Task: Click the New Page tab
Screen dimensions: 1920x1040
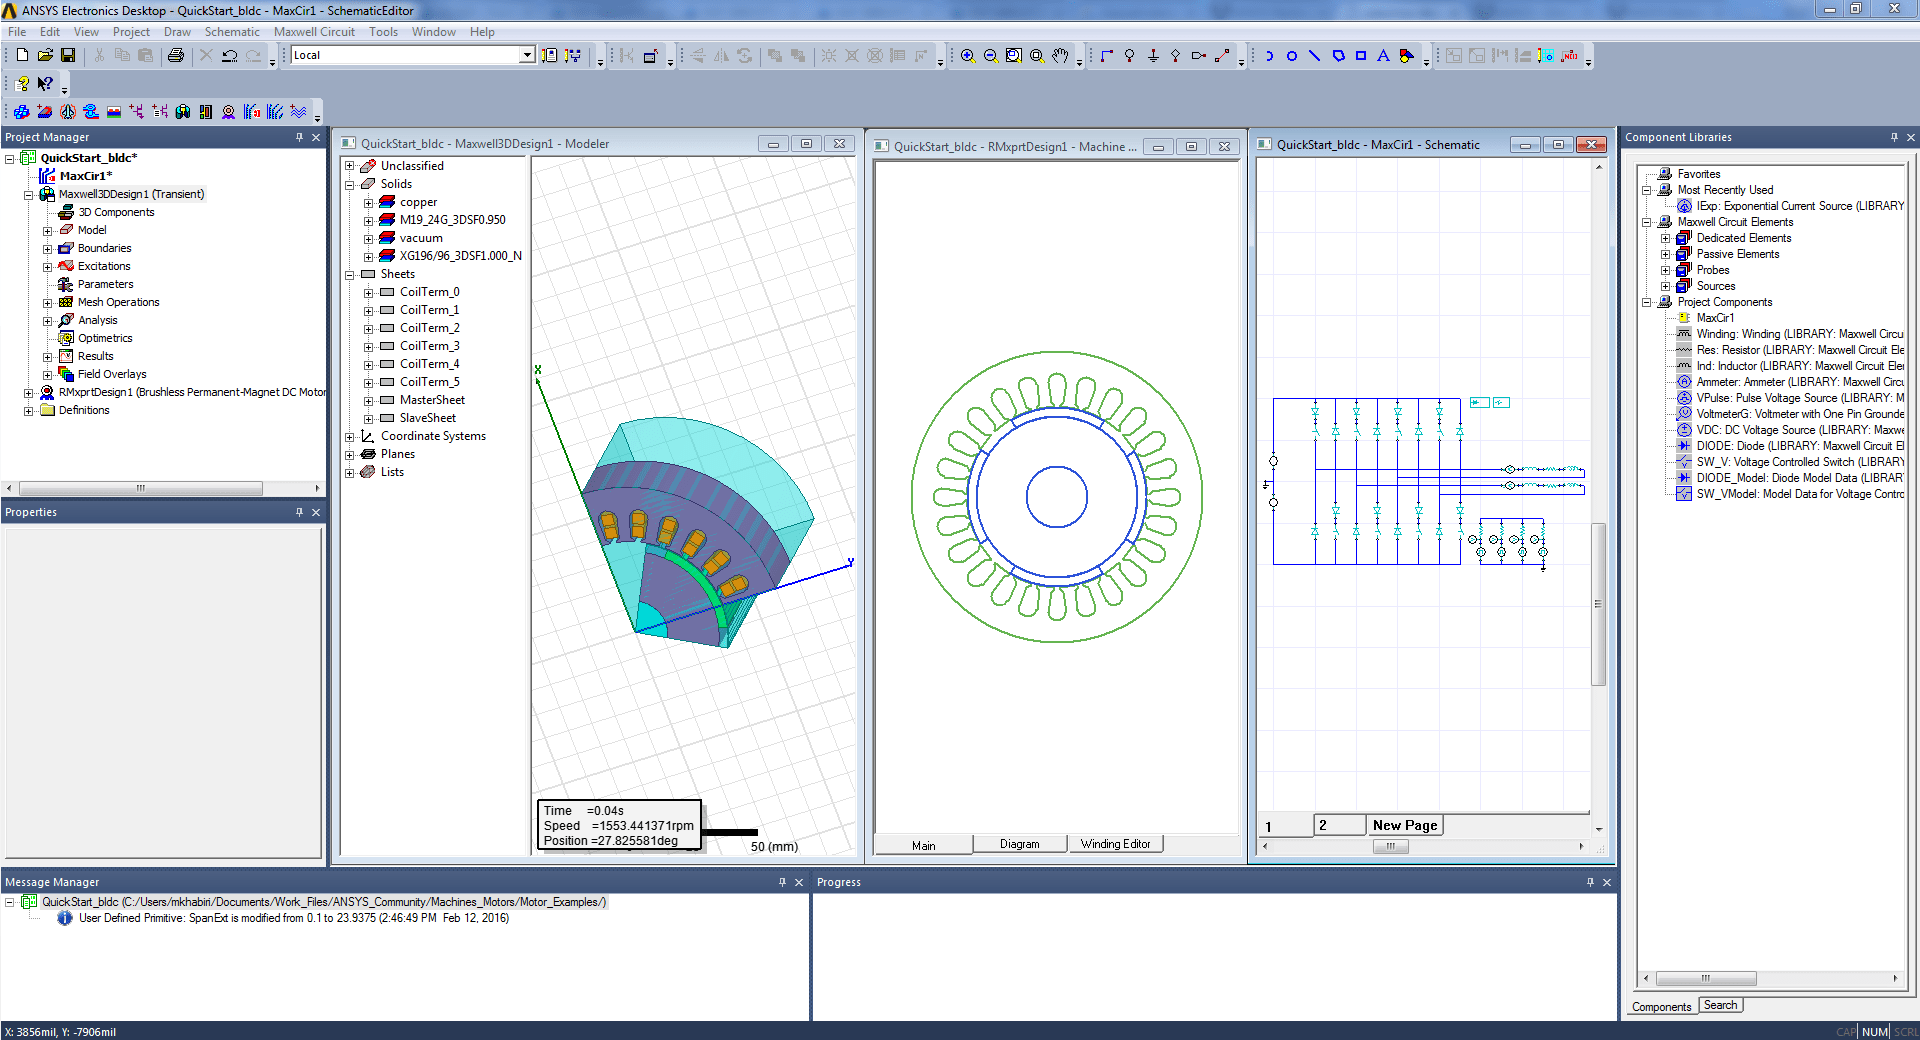Action: [x=1405, y=825]
